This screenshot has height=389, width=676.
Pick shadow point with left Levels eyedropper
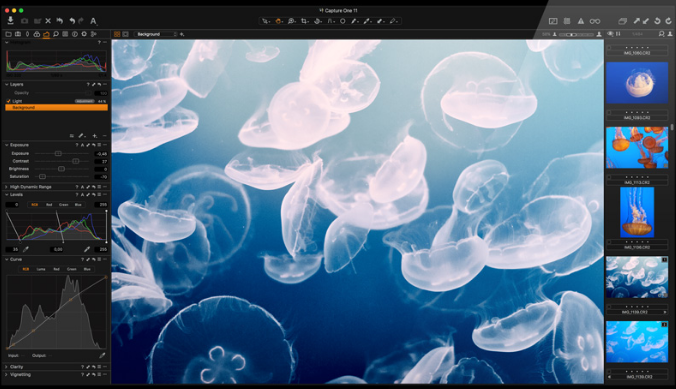(26, 249)
